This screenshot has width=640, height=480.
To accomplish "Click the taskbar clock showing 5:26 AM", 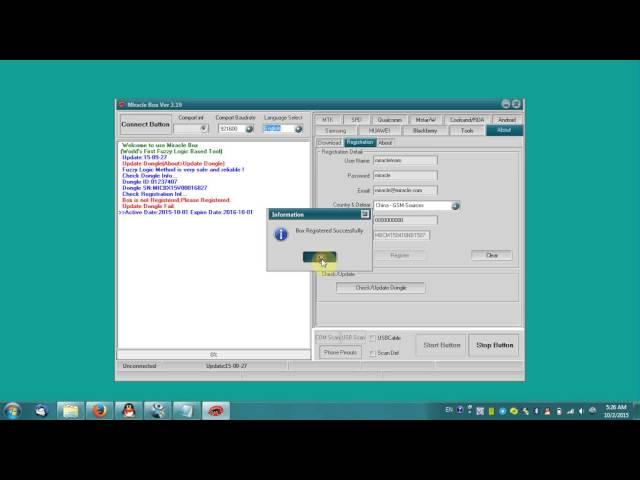I will coord(616,411).
